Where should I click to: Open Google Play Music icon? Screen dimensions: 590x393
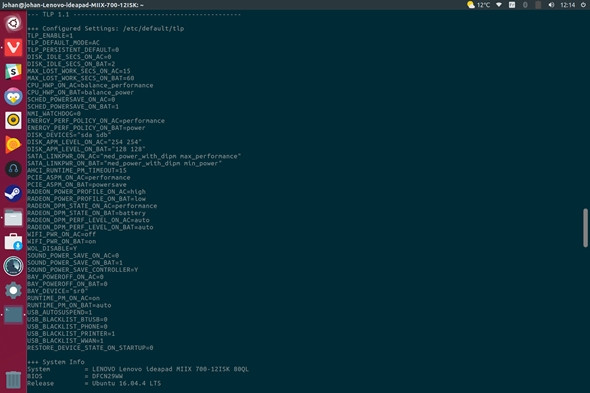[13, 145]
